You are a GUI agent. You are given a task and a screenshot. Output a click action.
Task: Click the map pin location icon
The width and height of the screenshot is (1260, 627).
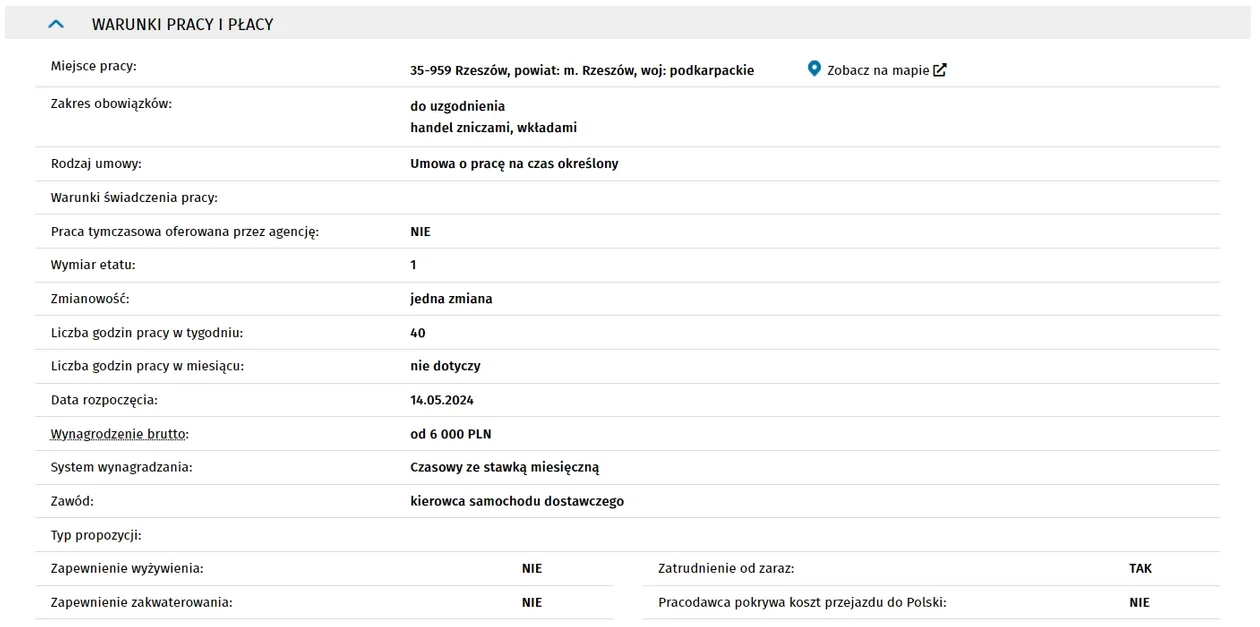814,69
